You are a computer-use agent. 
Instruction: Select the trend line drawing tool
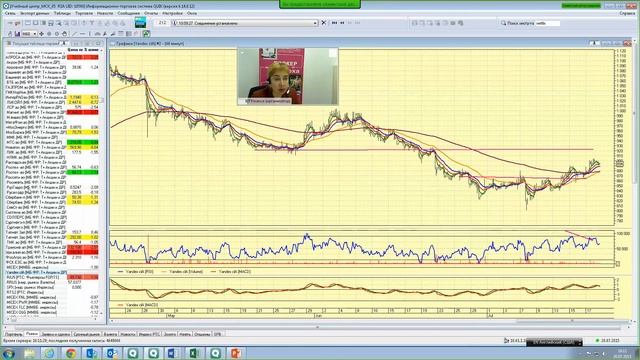(x=74, y=34)
